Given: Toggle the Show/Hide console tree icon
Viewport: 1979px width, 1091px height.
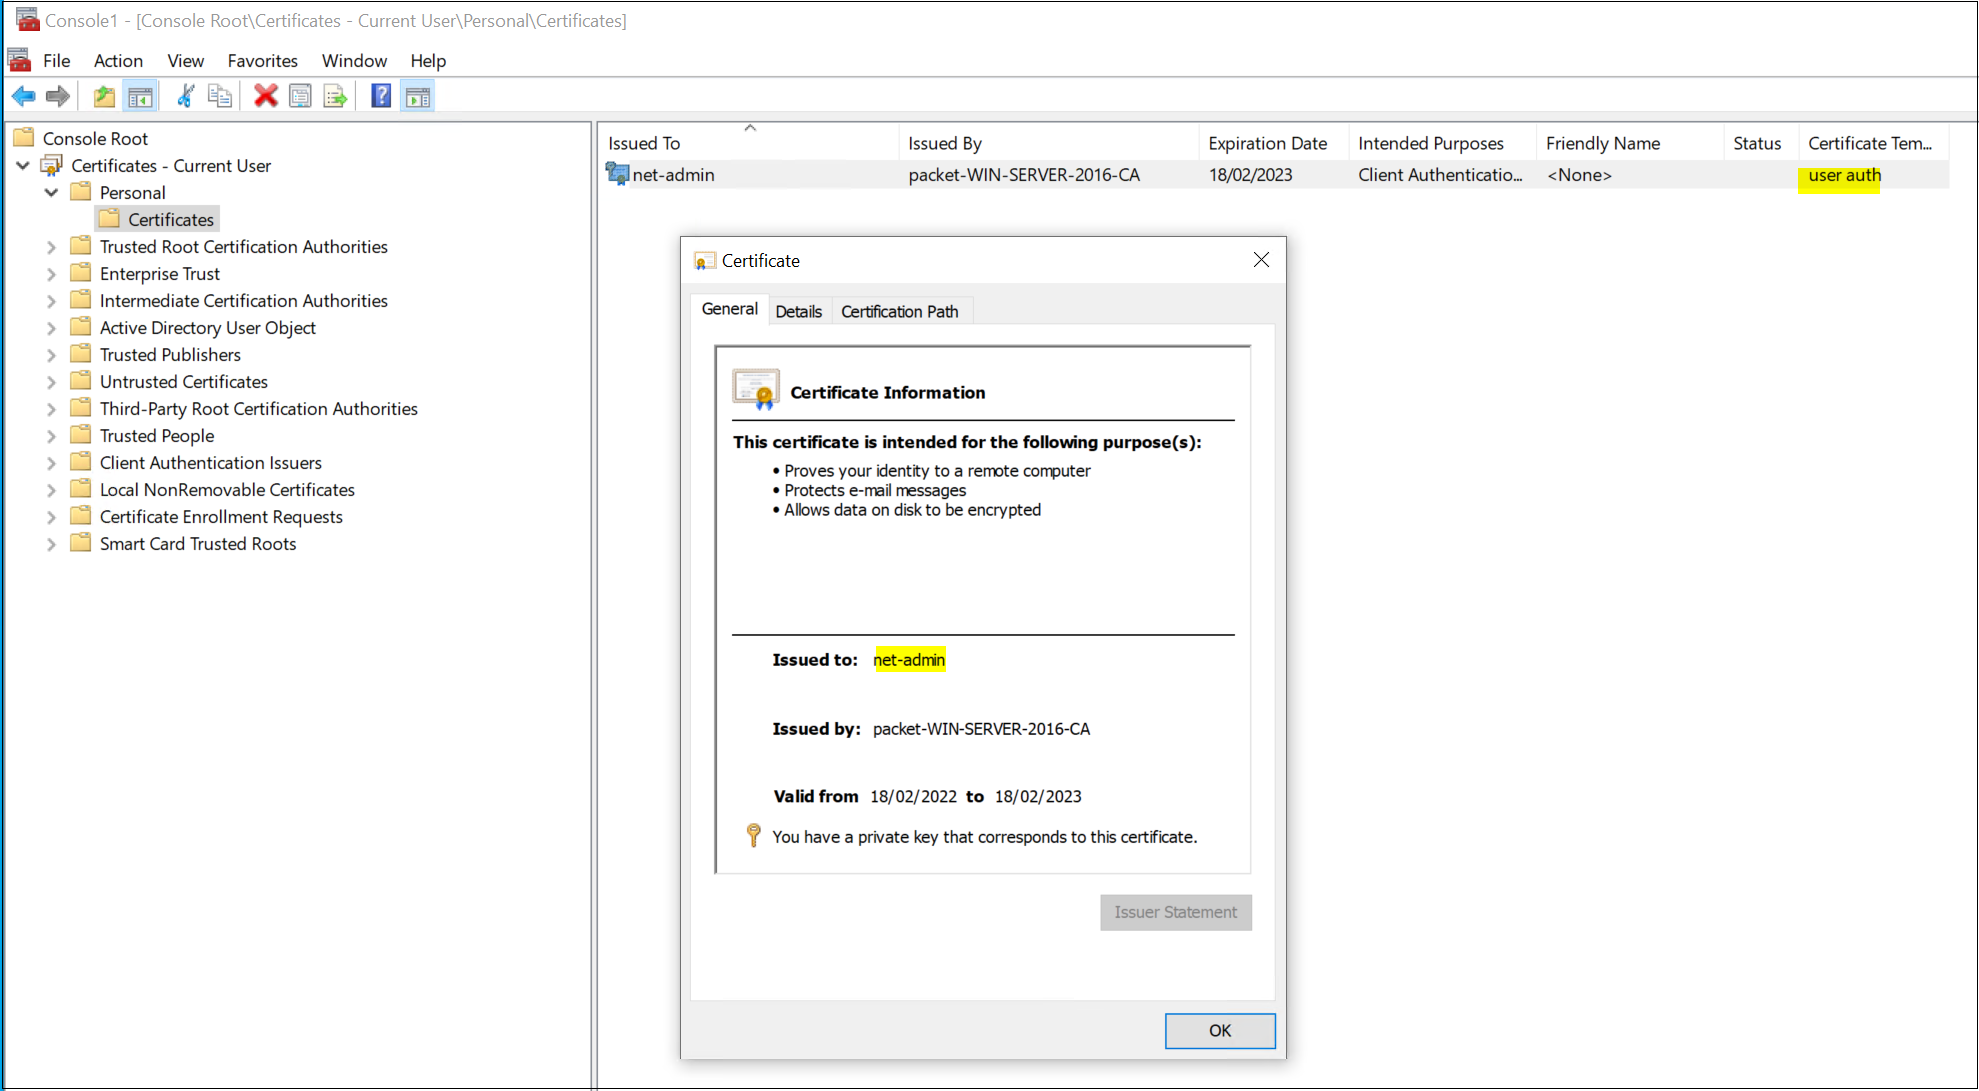Looking at the screenshot, I should [x=140, y=95].
